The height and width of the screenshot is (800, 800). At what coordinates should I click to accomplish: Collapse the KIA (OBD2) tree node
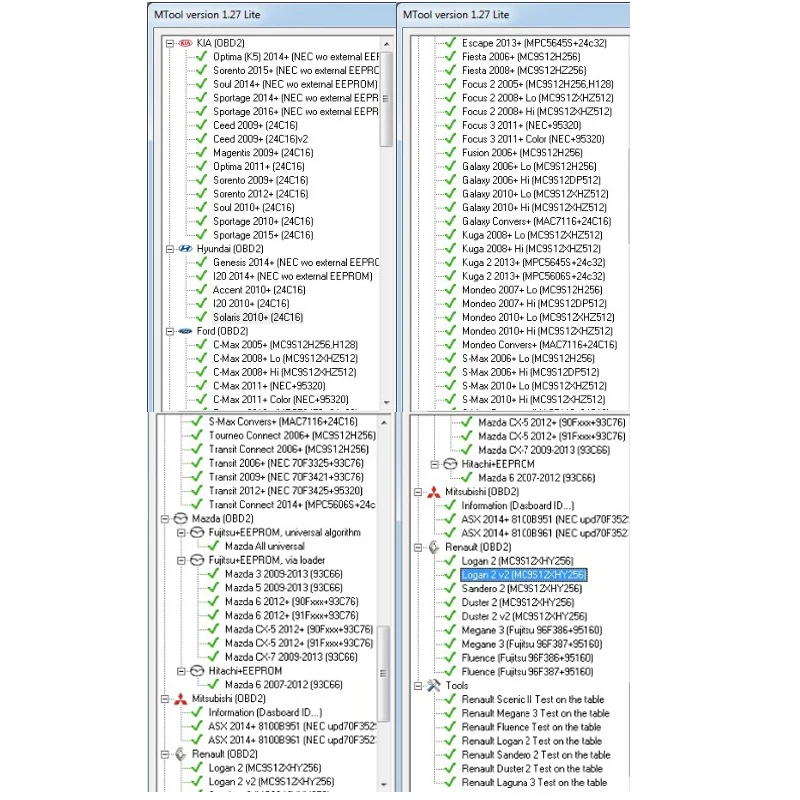click(x=169, y=43)
